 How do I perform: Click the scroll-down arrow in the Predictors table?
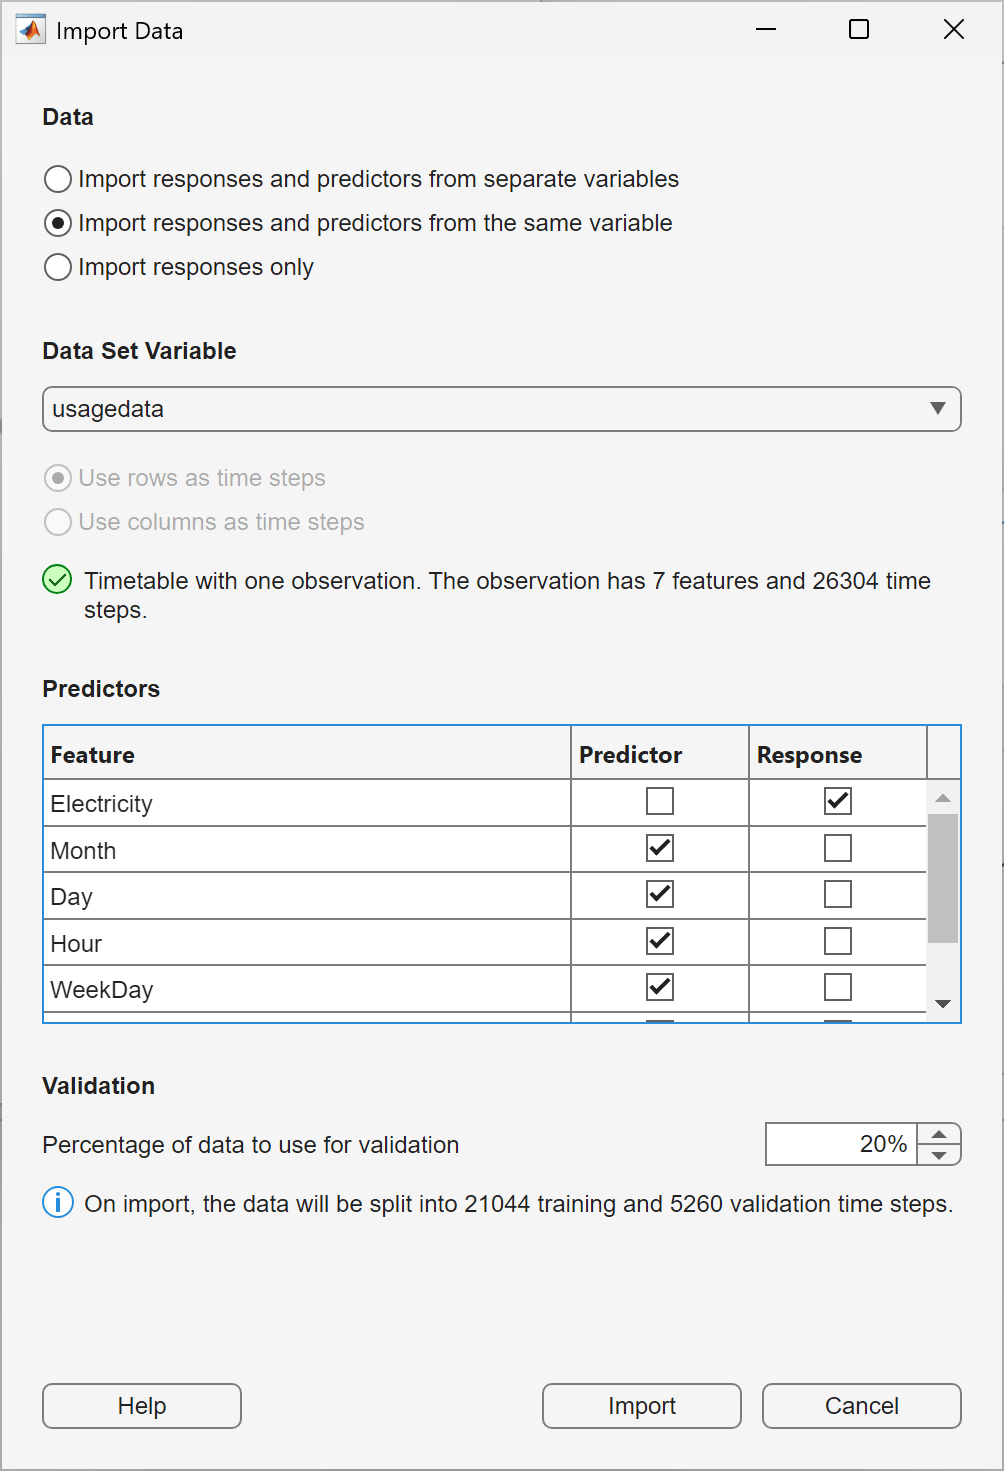[x=943, y=1003]
